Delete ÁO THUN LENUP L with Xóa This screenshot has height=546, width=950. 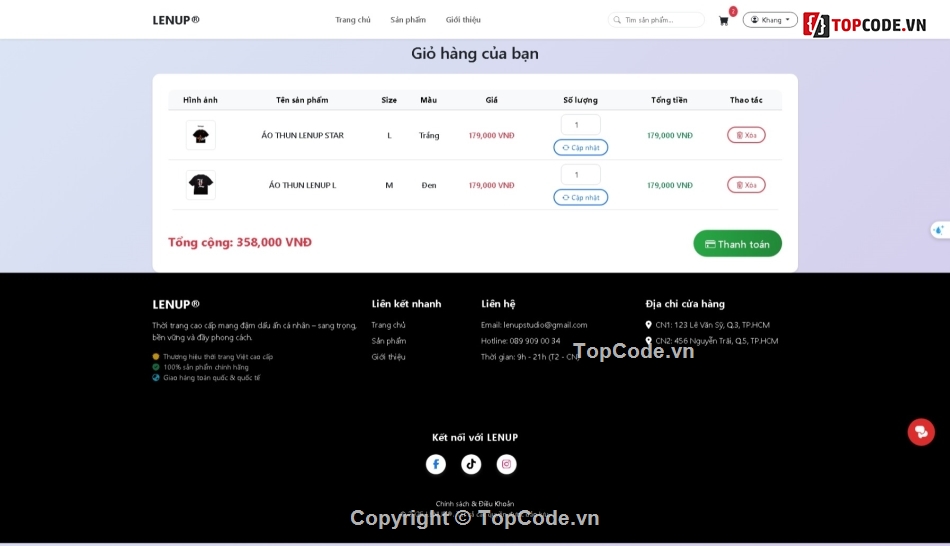point(746,185)
